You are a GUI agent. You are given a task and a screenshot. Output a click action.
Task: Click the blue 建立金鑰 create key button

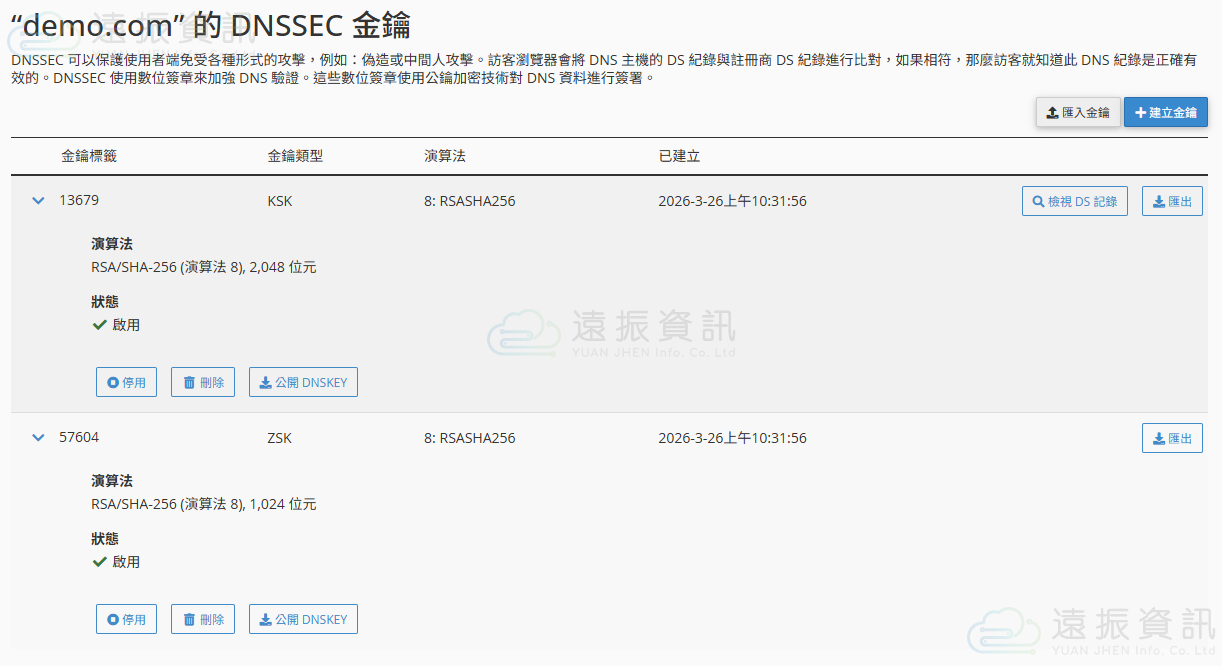click(x=1165, y=112)
